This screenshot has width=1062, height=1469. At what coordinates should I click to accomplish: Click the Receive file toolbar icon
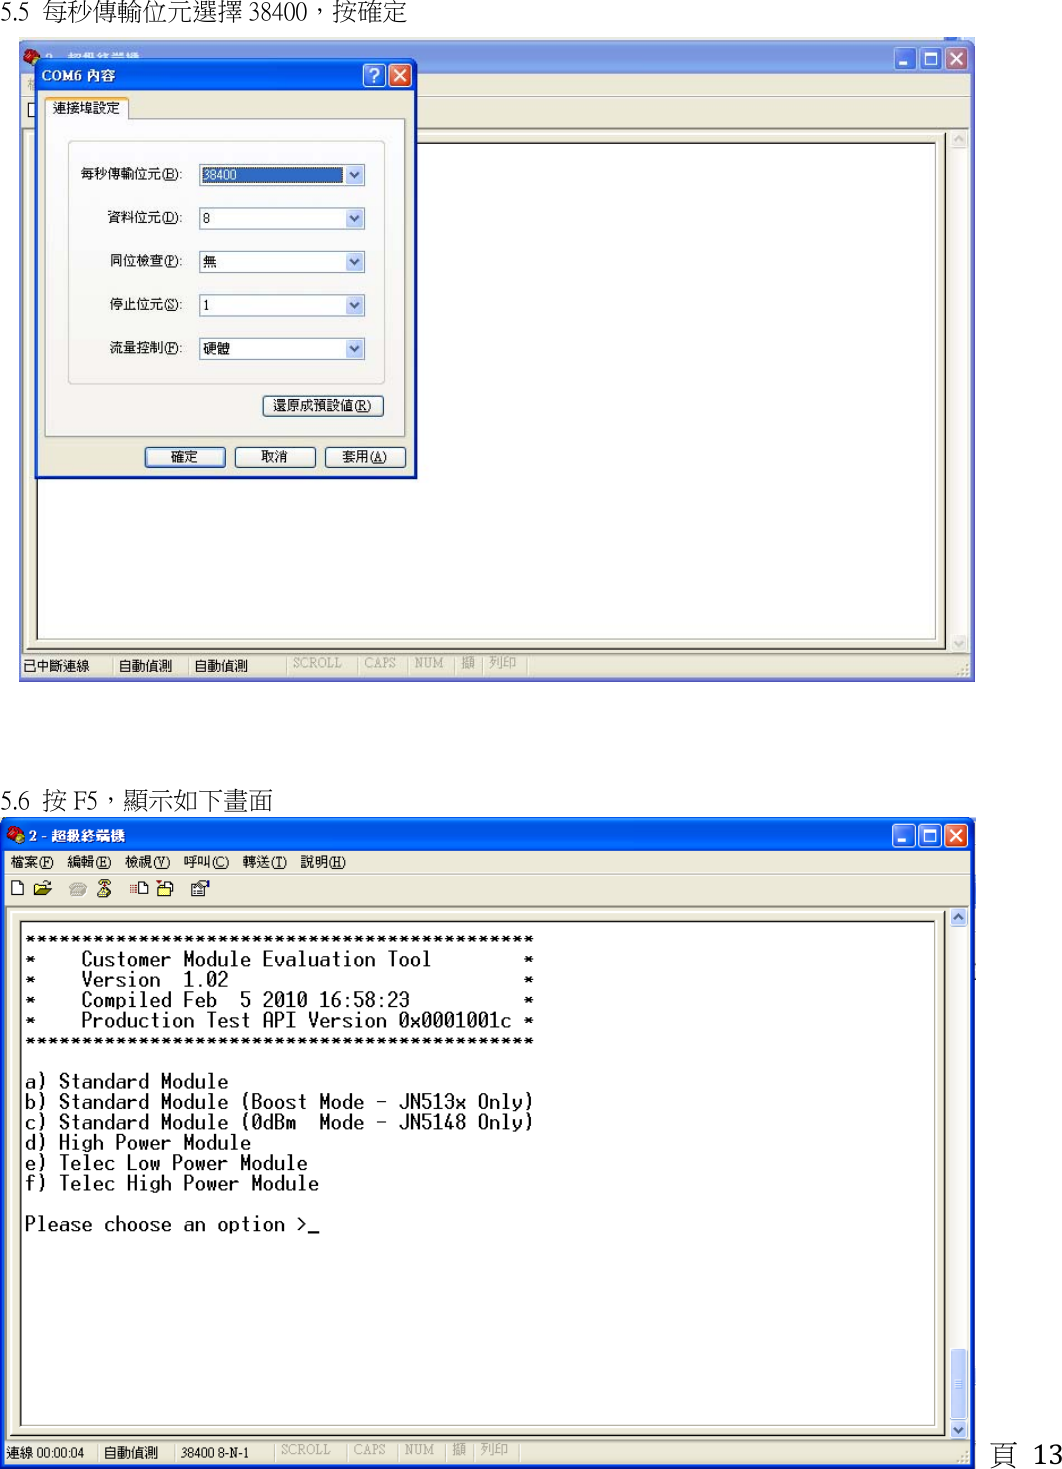pyautogui.click(x=165, y=888)
